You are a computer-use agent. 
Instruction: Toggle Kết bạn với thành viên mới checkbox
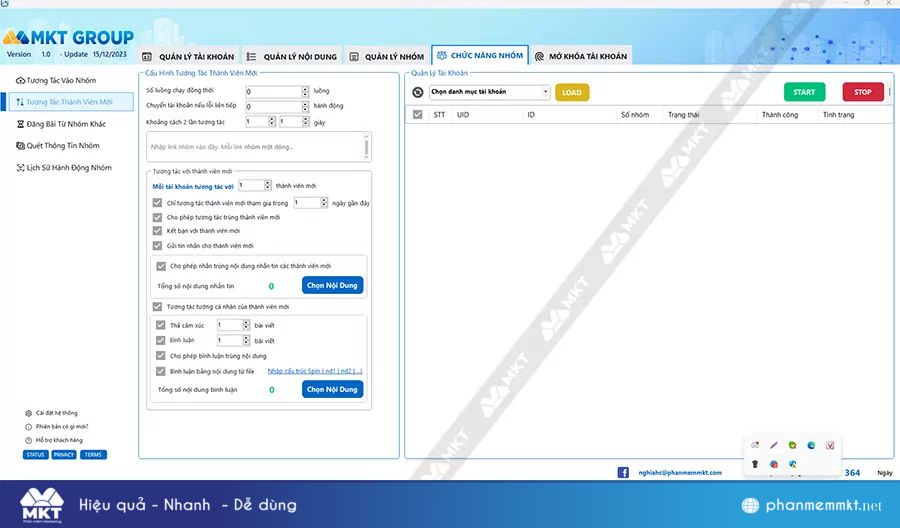157,231
